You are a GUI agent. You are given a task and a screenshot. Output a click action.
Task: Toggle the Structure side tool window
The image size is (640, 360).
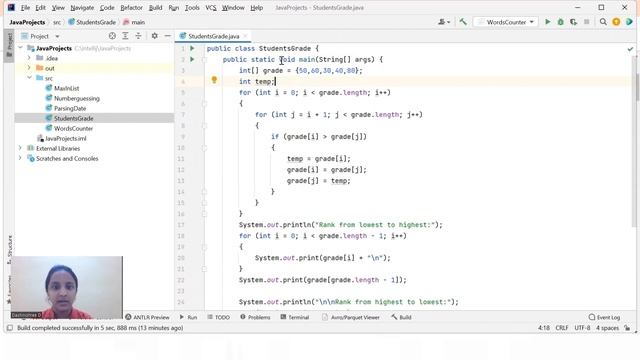pos(9,249)
